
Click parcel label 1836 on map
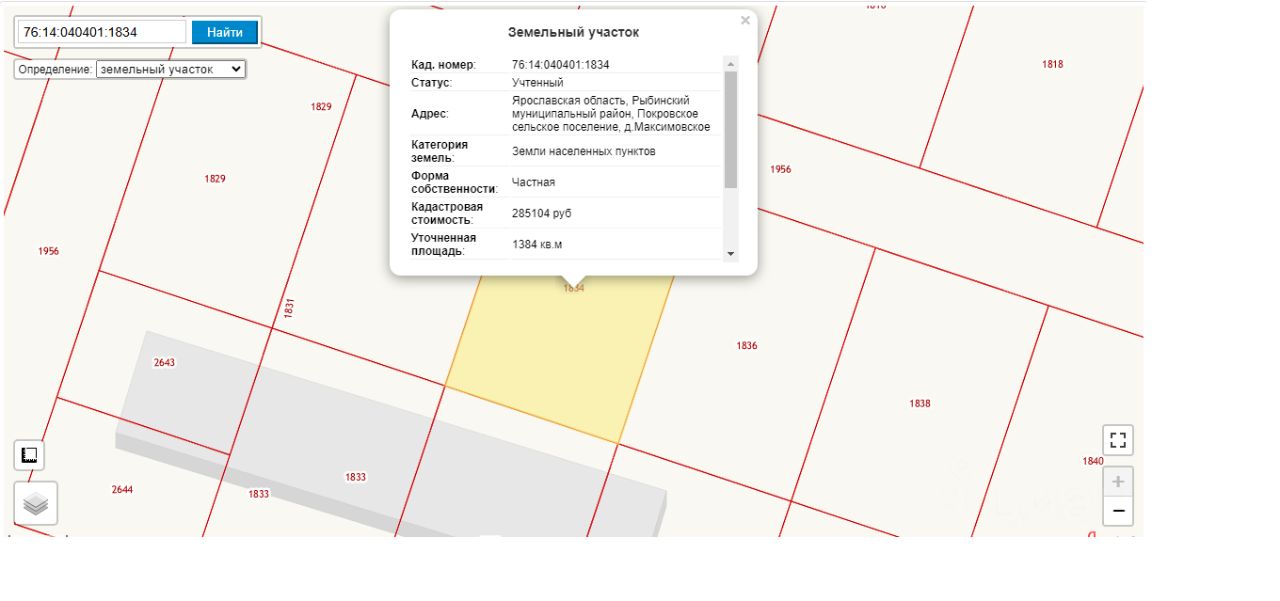pos(747,346)
